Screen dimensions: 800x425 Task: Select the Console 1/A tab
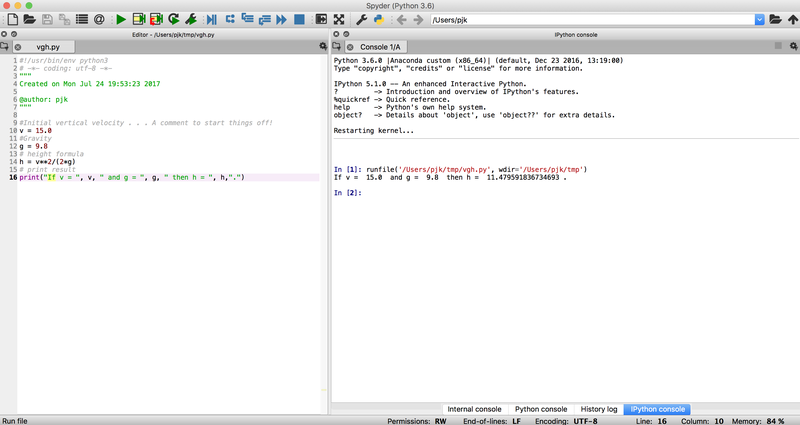pyautogui.click(x=380, y=46)
